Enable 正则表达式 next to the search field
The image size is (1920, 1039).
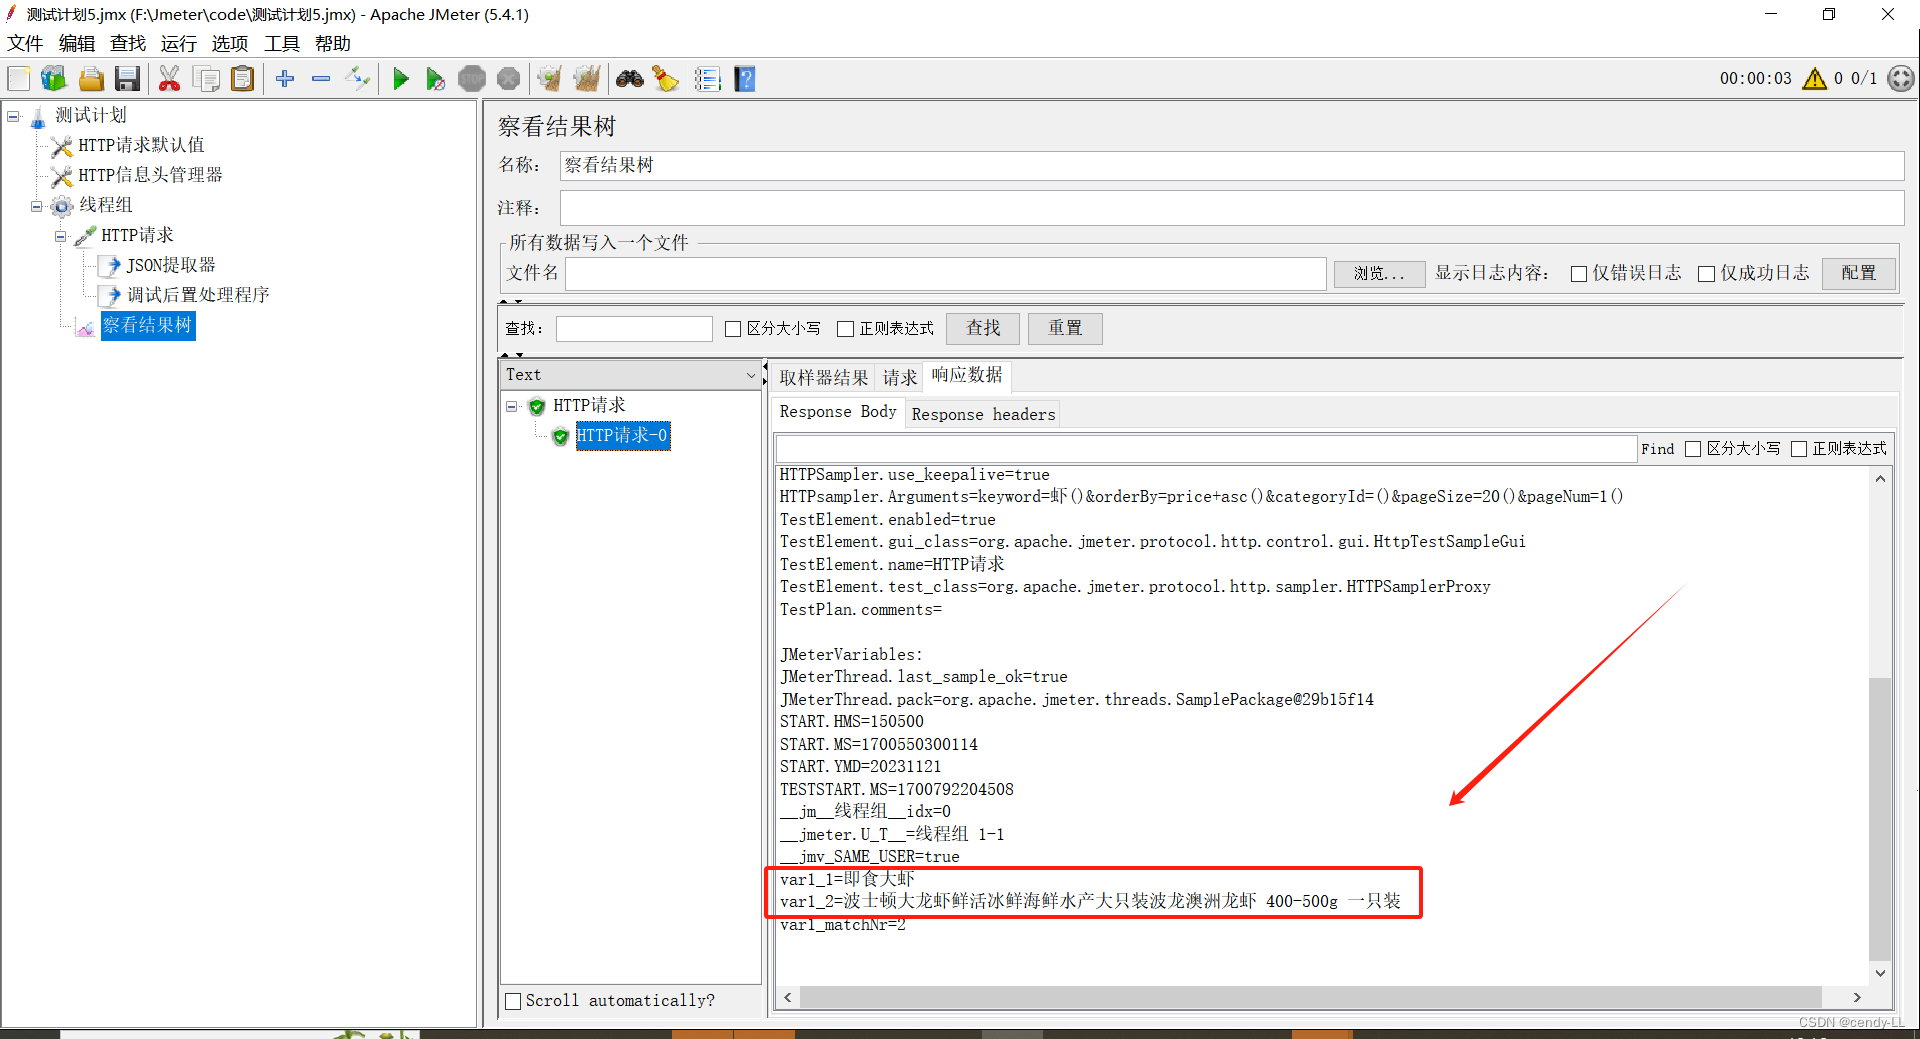(x=847, y=328)
